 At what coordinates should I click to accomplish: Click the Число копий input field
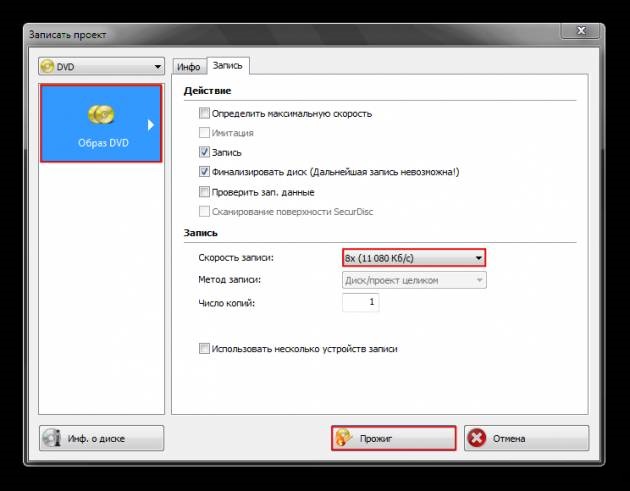click(x=360, y=302)
